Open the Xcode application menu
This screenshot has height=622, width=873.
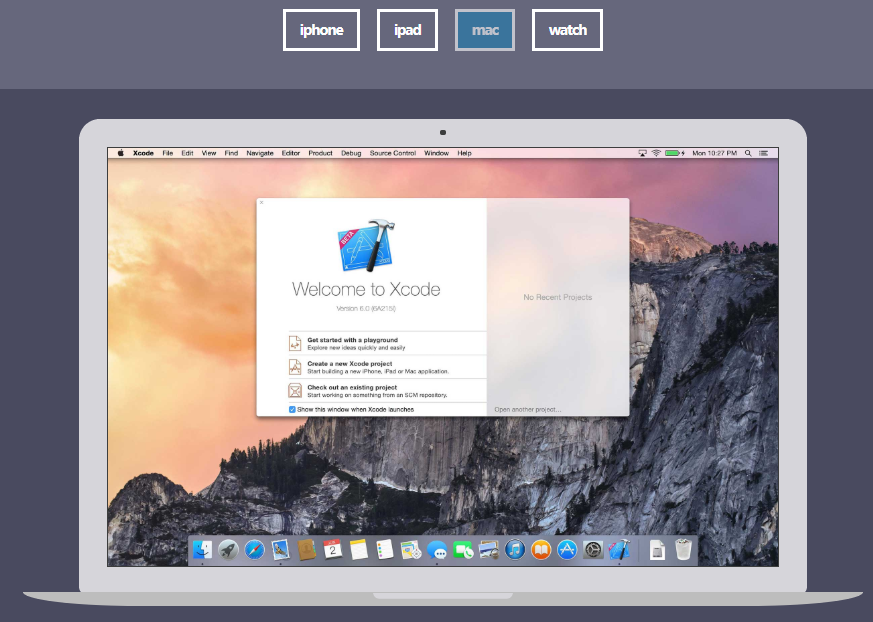[143, 153]
